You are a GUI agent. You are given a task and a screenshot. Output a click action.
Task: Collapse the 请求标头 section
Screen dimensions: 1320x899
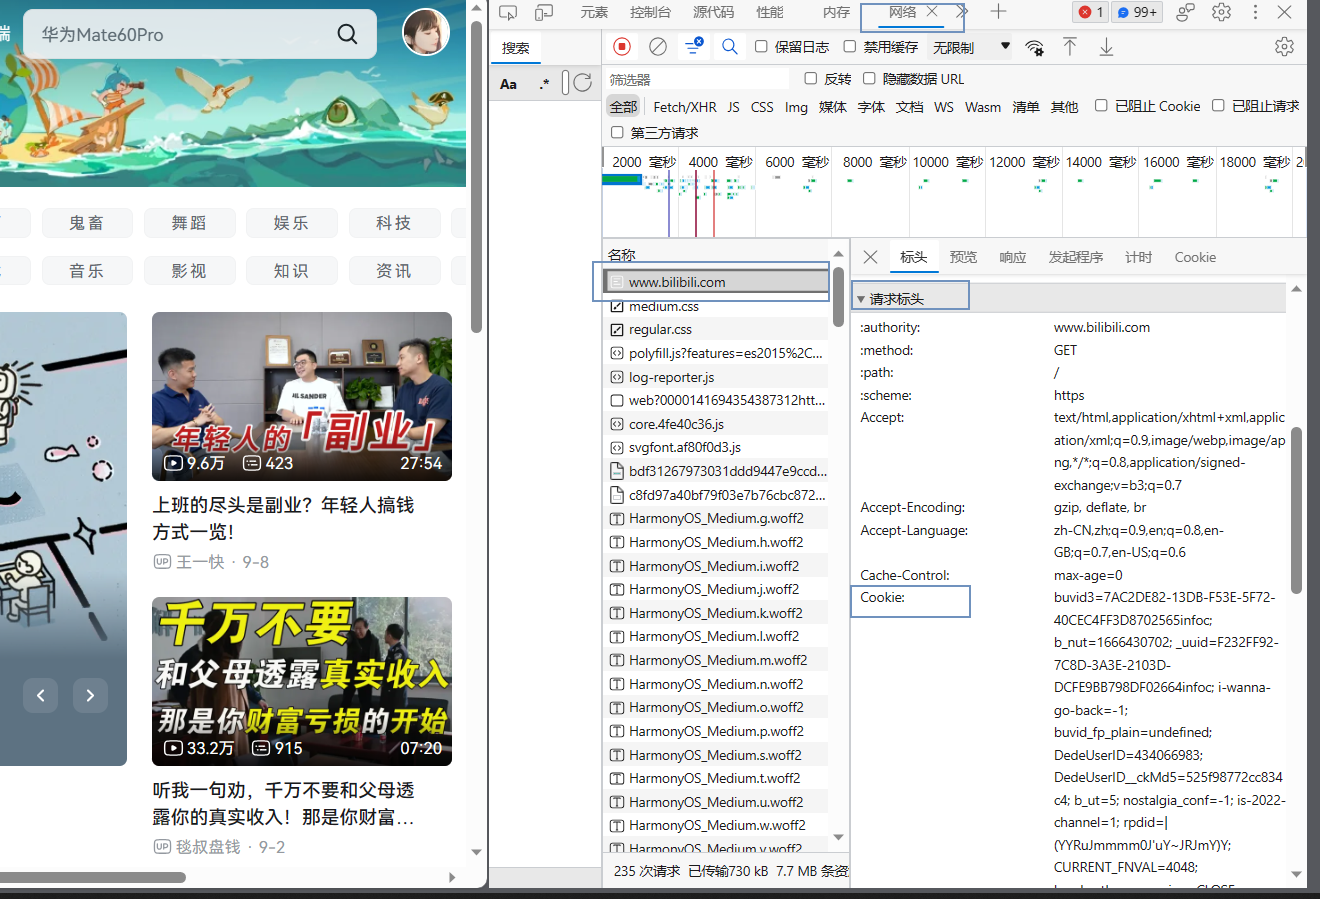pyautogui.click(x=860, y=299)
